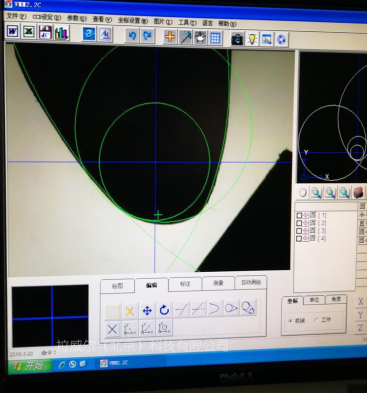Open the 工具 menu
This screenshot has height=394, width=367.
point(187,22)
